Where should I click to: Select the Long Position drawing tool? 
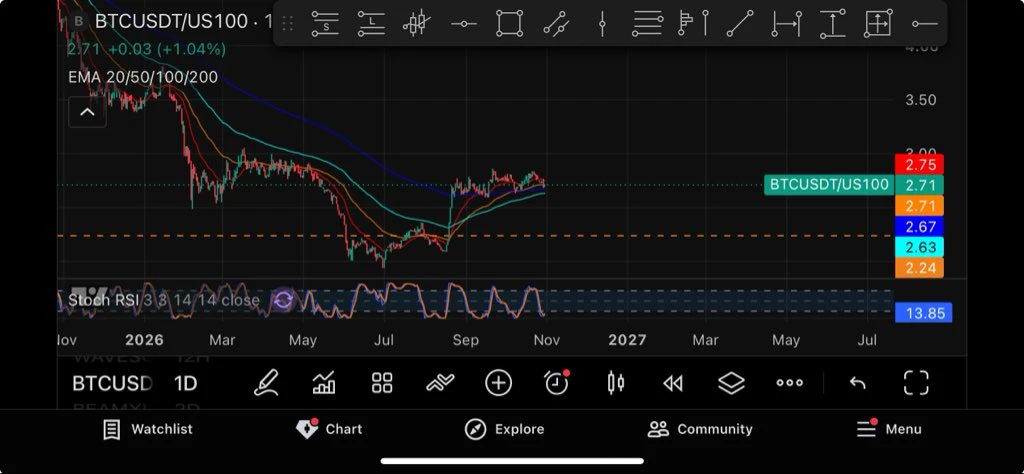371,24
